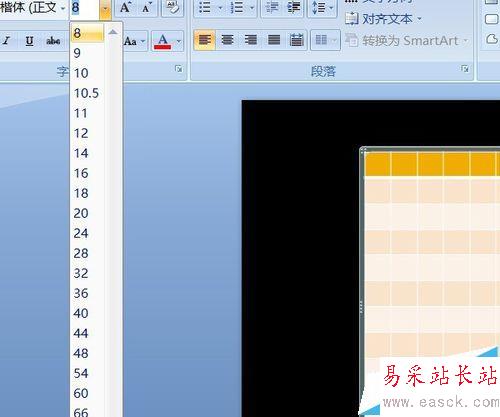Collapse the font size dropdown arrow
The image size is (500, 417).
pyautogui.click(x=105, y=8)
